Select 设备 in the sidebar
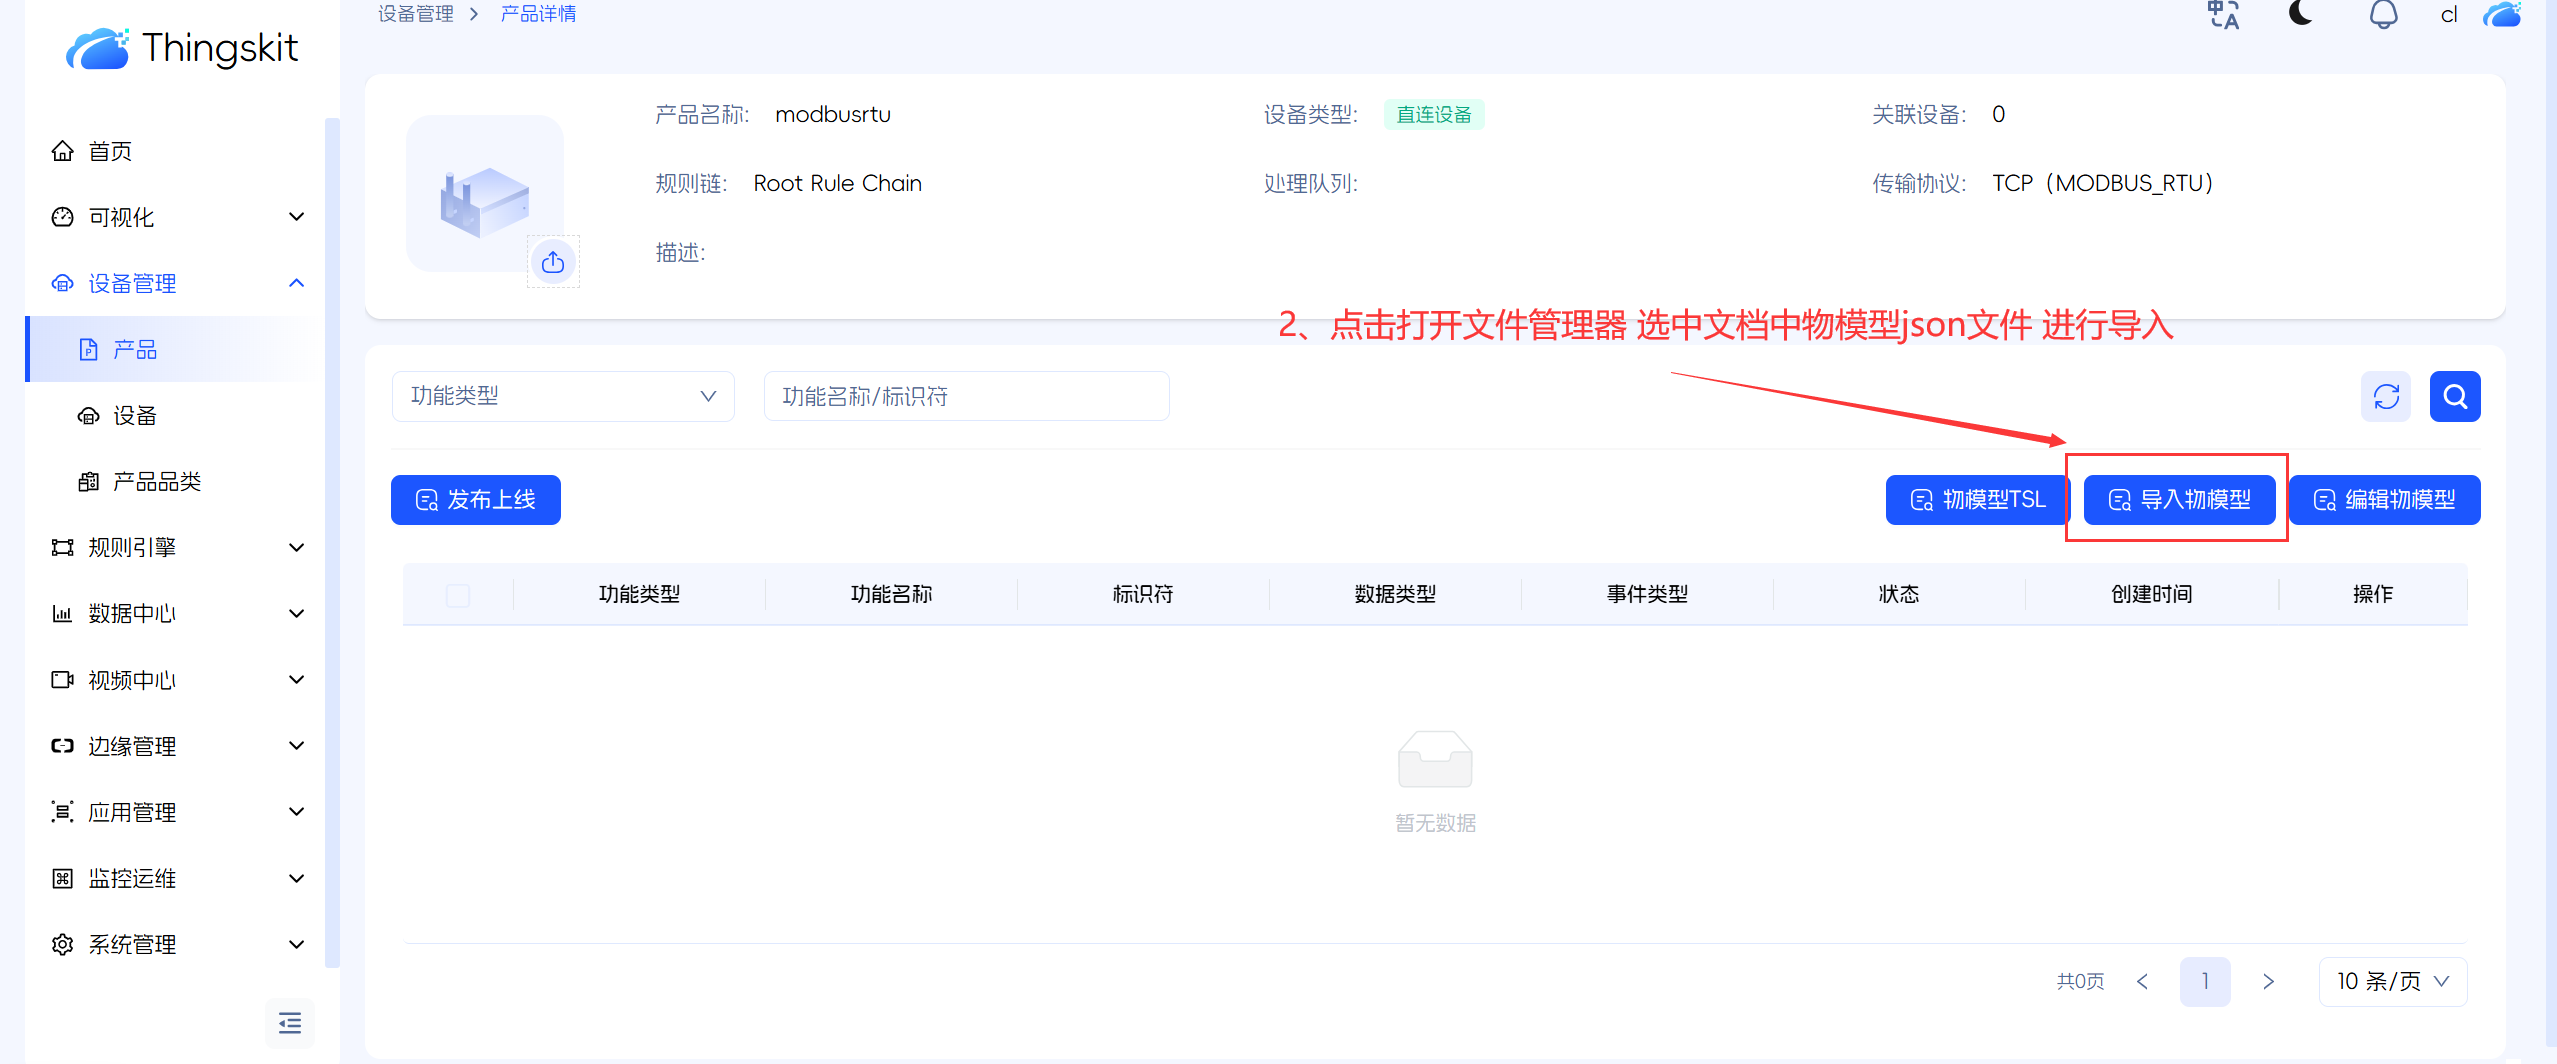Screen dimensions: 2557x1064 (x=135, y=416)
